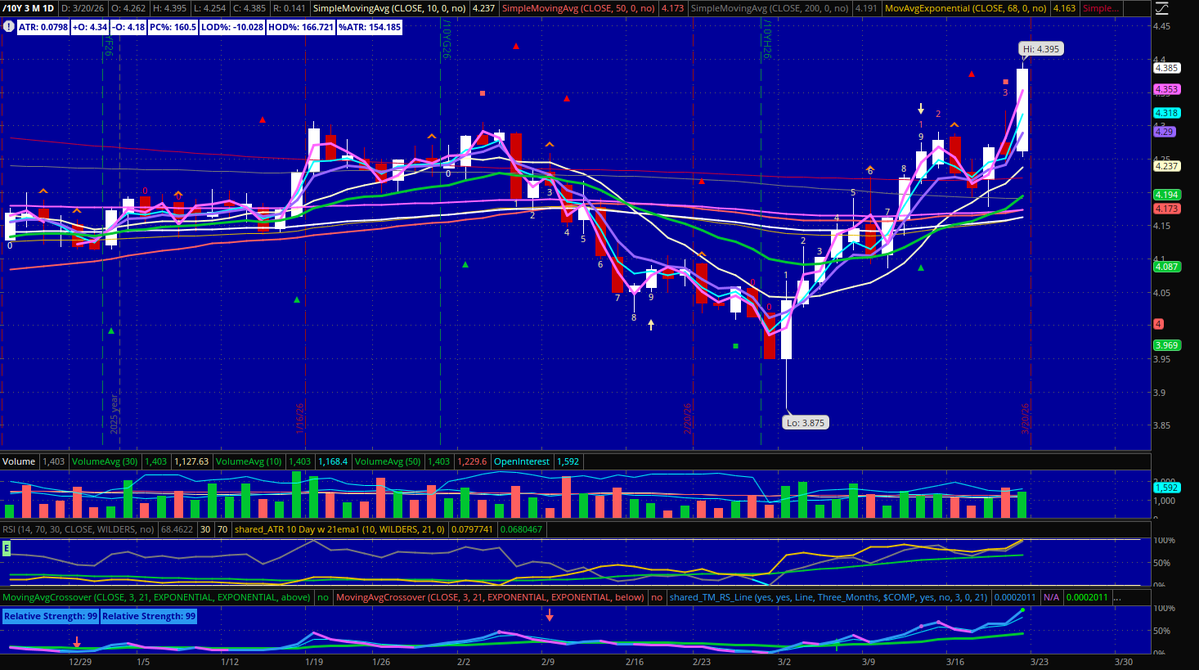Select the /10Y 3 M 1D symbol label
1199x670 pixels.
28,8
